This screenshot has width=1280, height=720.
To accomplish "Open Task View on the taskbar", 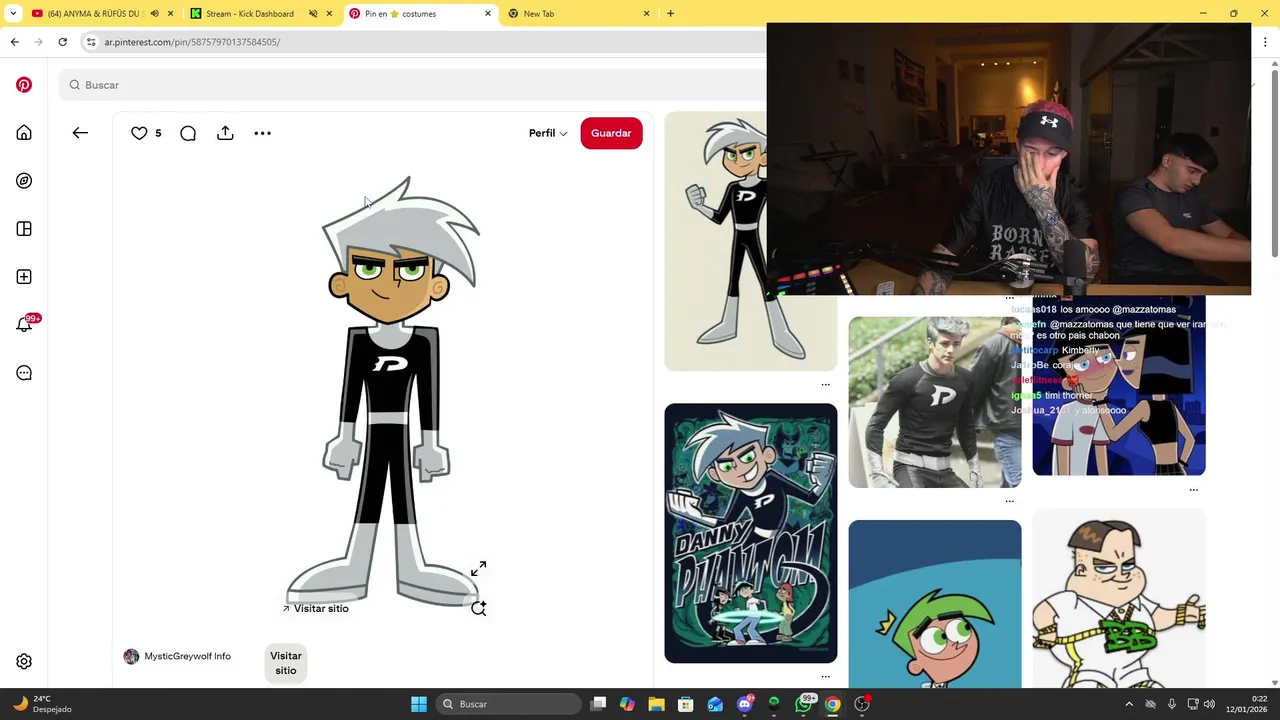I will [x=598, y=704].
